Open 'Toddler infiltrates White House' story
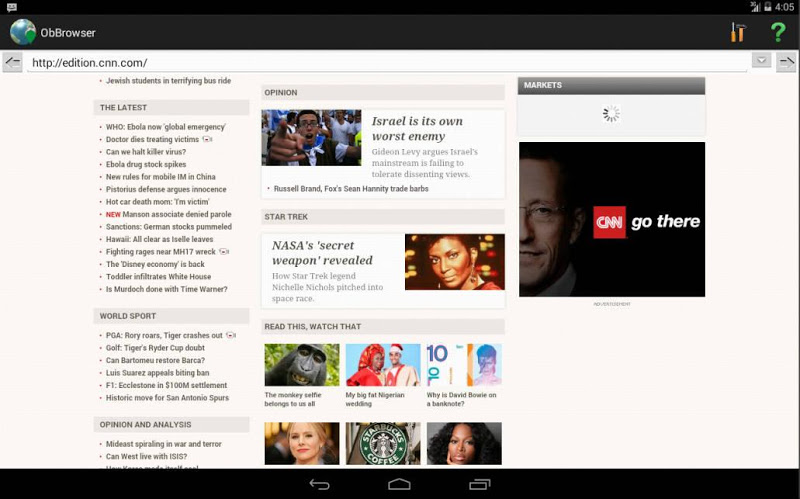 click(159, 277)
